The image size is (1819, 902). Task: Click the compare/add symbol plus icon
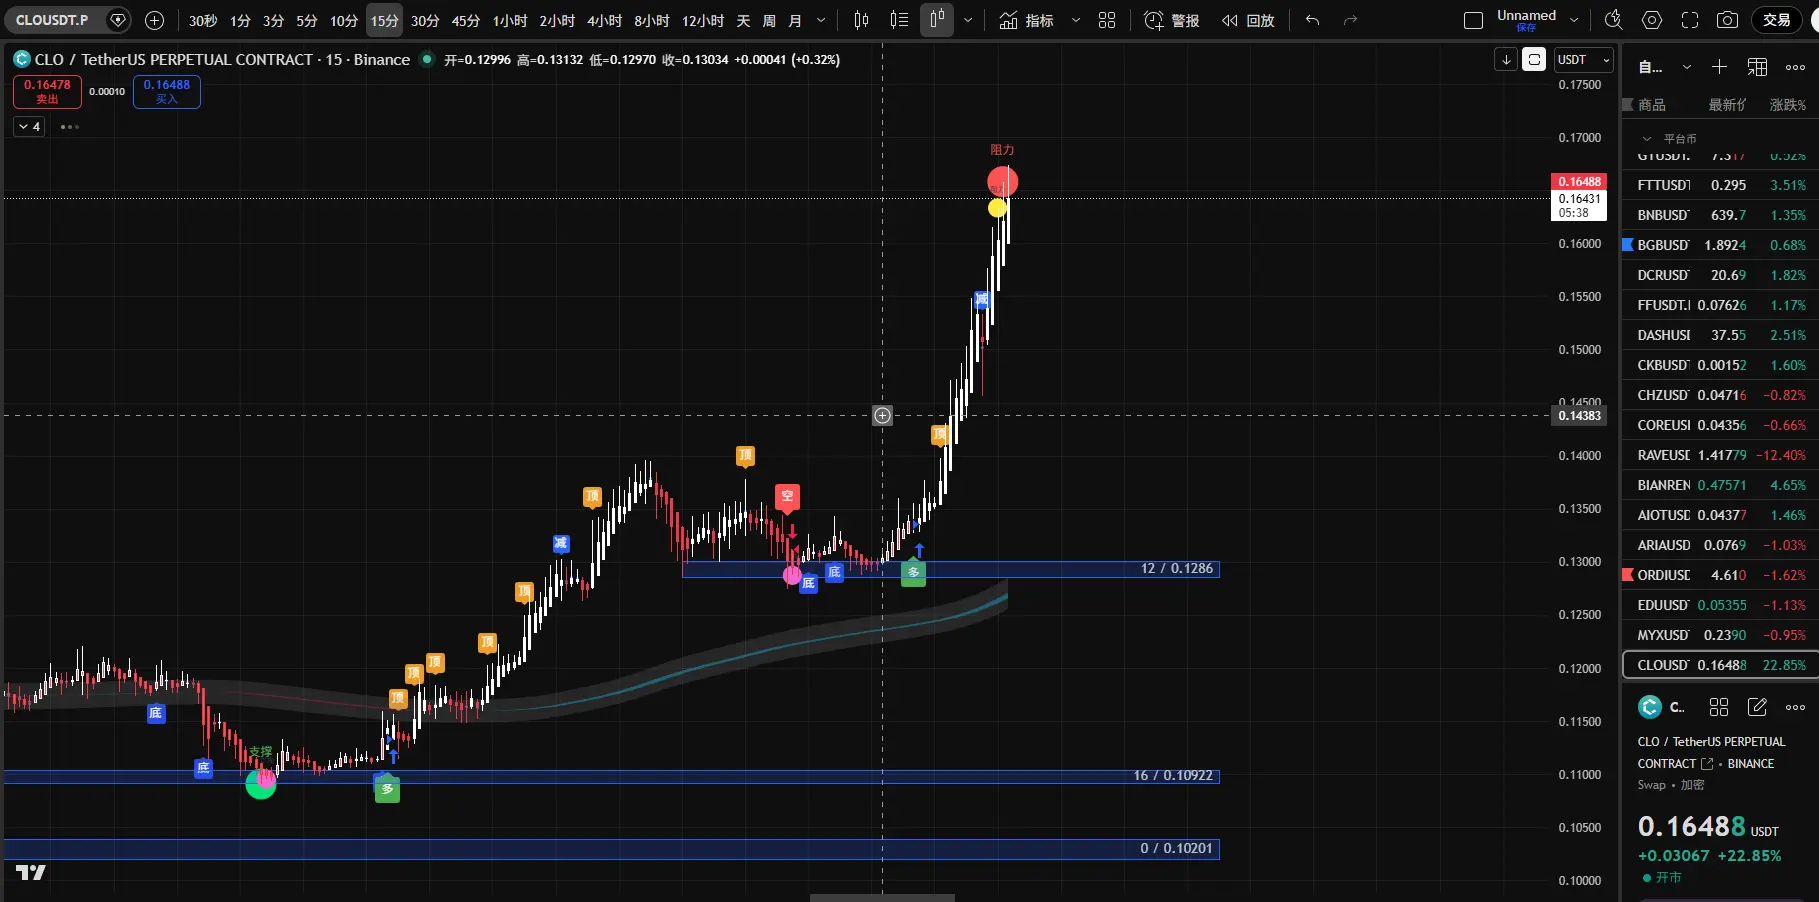(154, 20)
